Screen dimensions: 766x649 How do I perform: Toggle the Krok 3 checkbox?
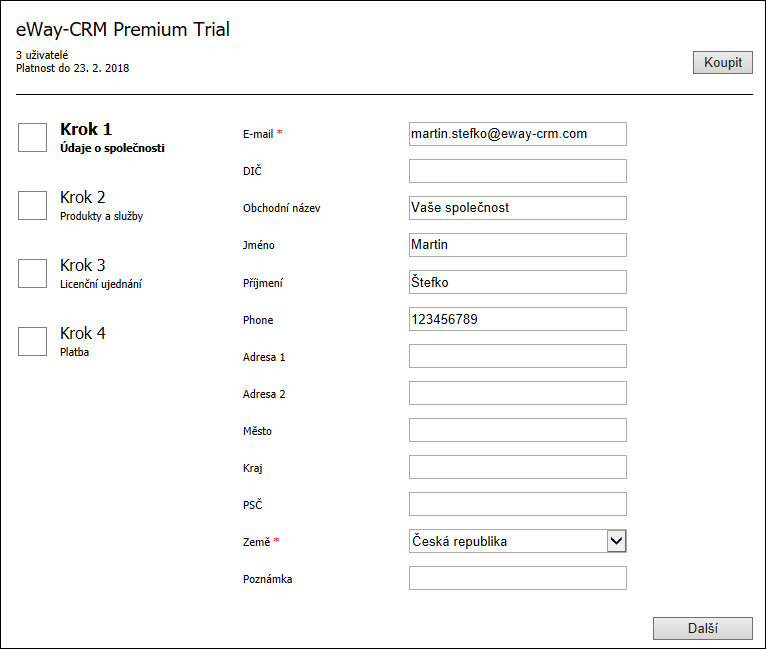[32, 273]
